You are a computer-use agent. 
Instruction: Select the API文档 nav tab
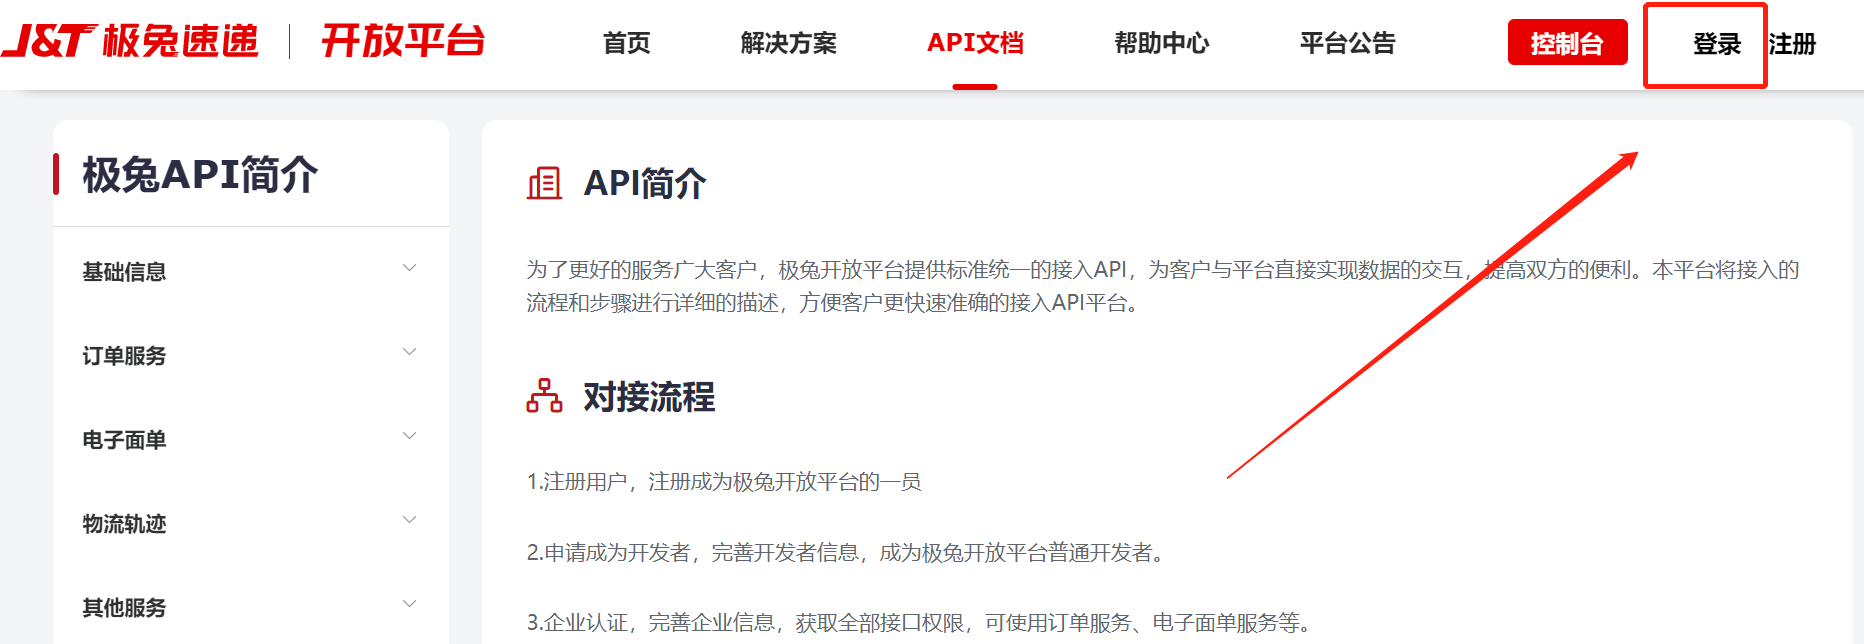[975, 43]
